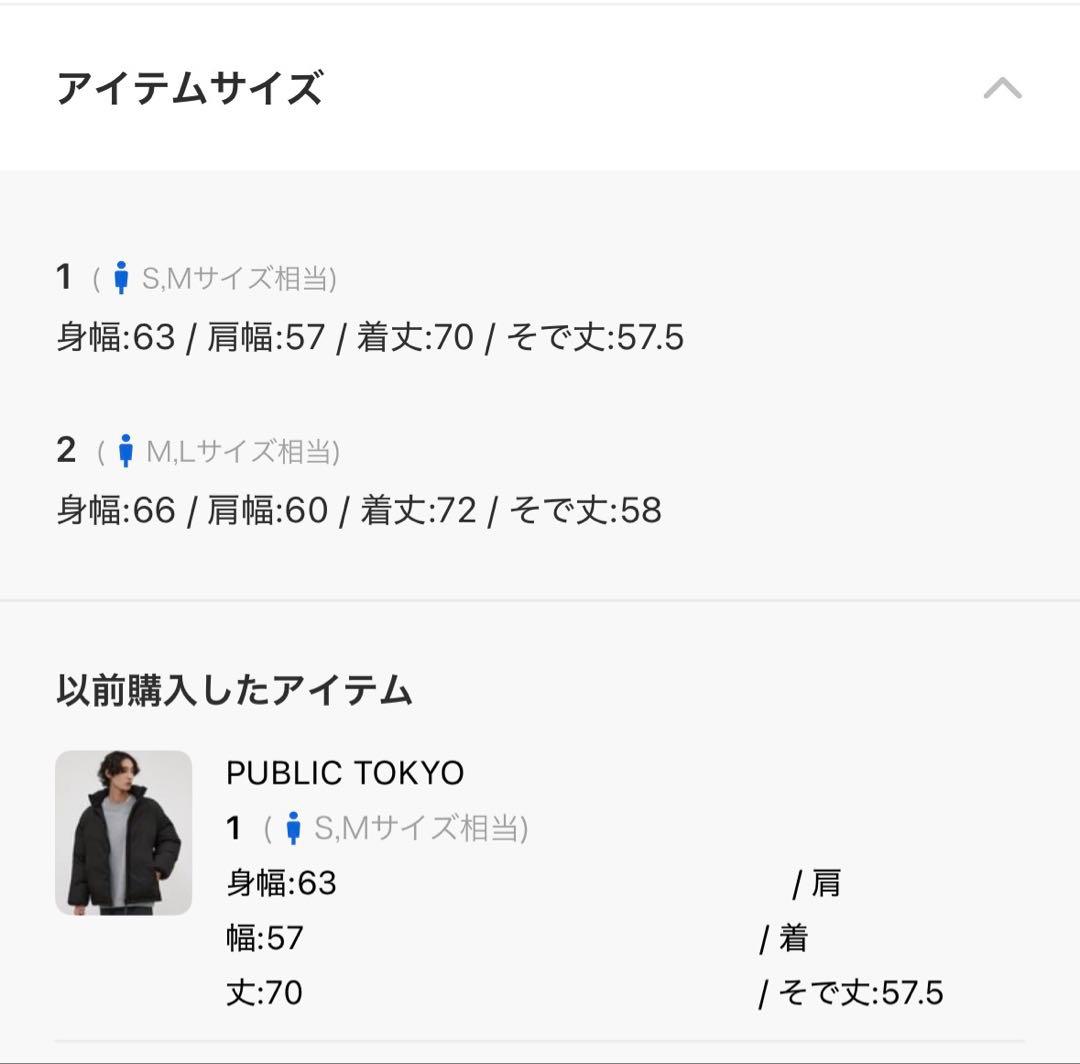Tap the first blue silhouette icon on screen
The height and width of the screenshot is (1064, 1080).
122,279
